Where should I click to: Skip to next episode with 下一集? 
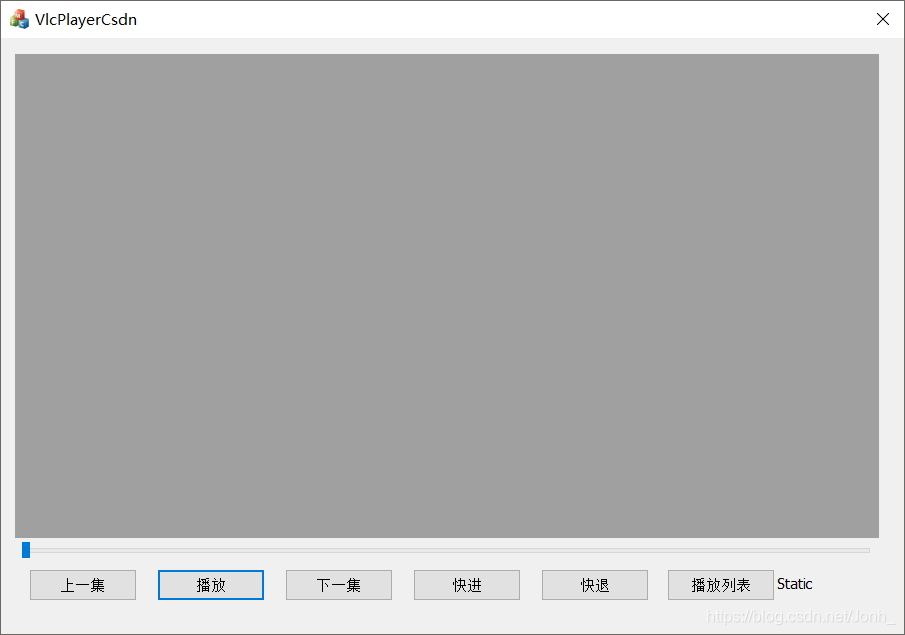pos(339,585)
